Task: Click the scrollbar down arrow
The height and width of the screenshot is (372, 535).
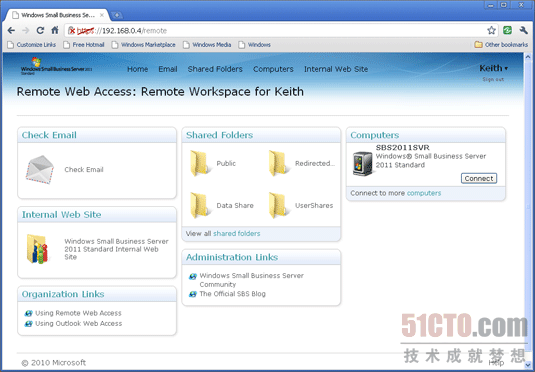Action: click(x=527, y=365)
